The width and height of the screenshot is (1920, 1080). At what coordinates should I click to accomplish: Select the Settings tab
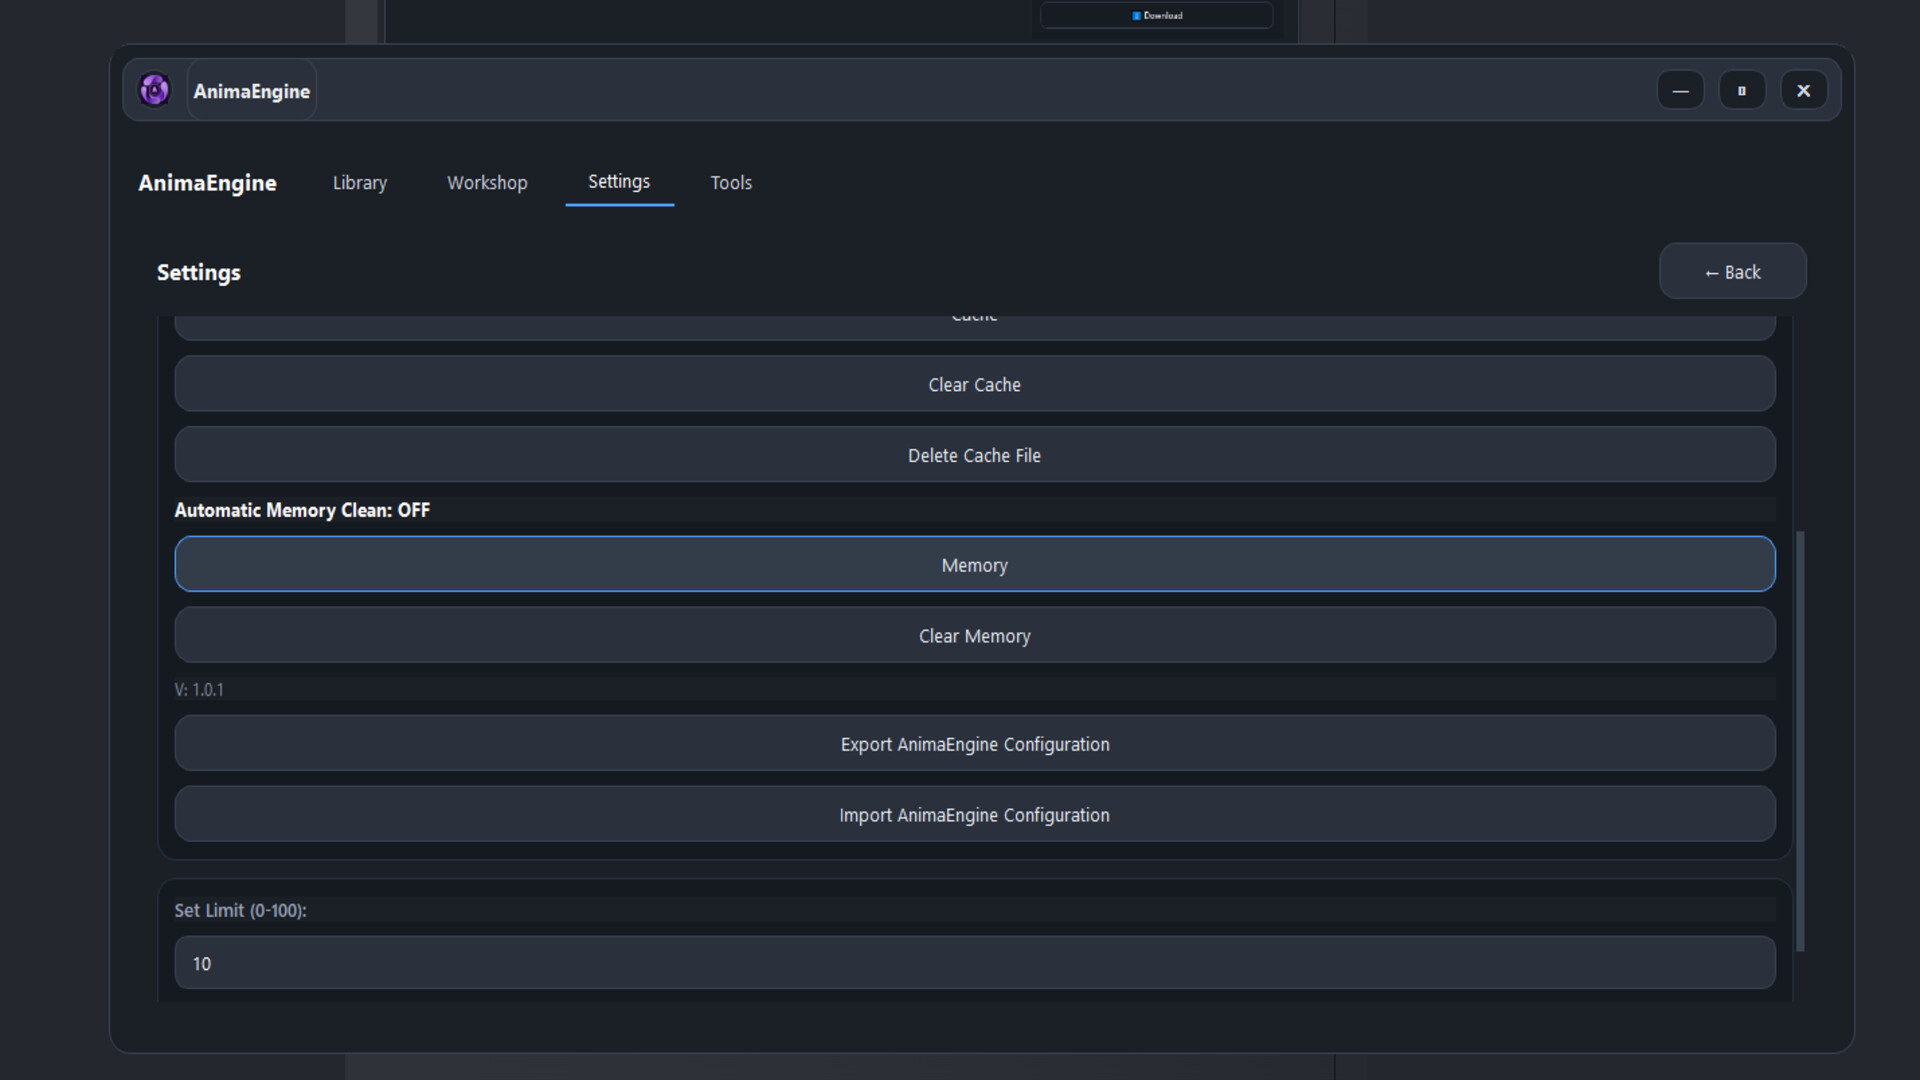619,182
